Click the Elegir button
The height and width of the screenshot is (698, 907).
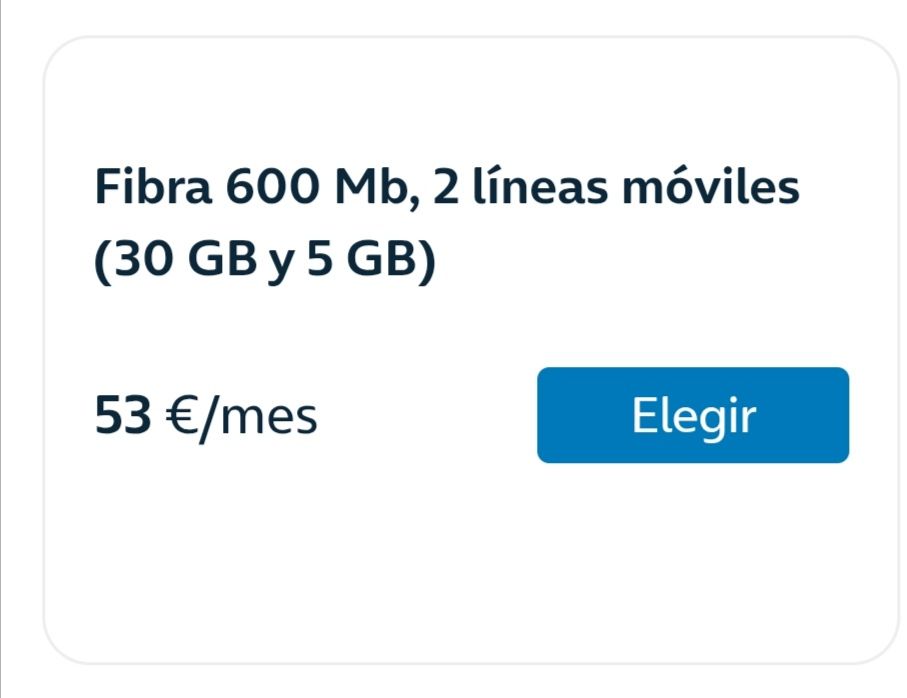click(x=692, y=415)
